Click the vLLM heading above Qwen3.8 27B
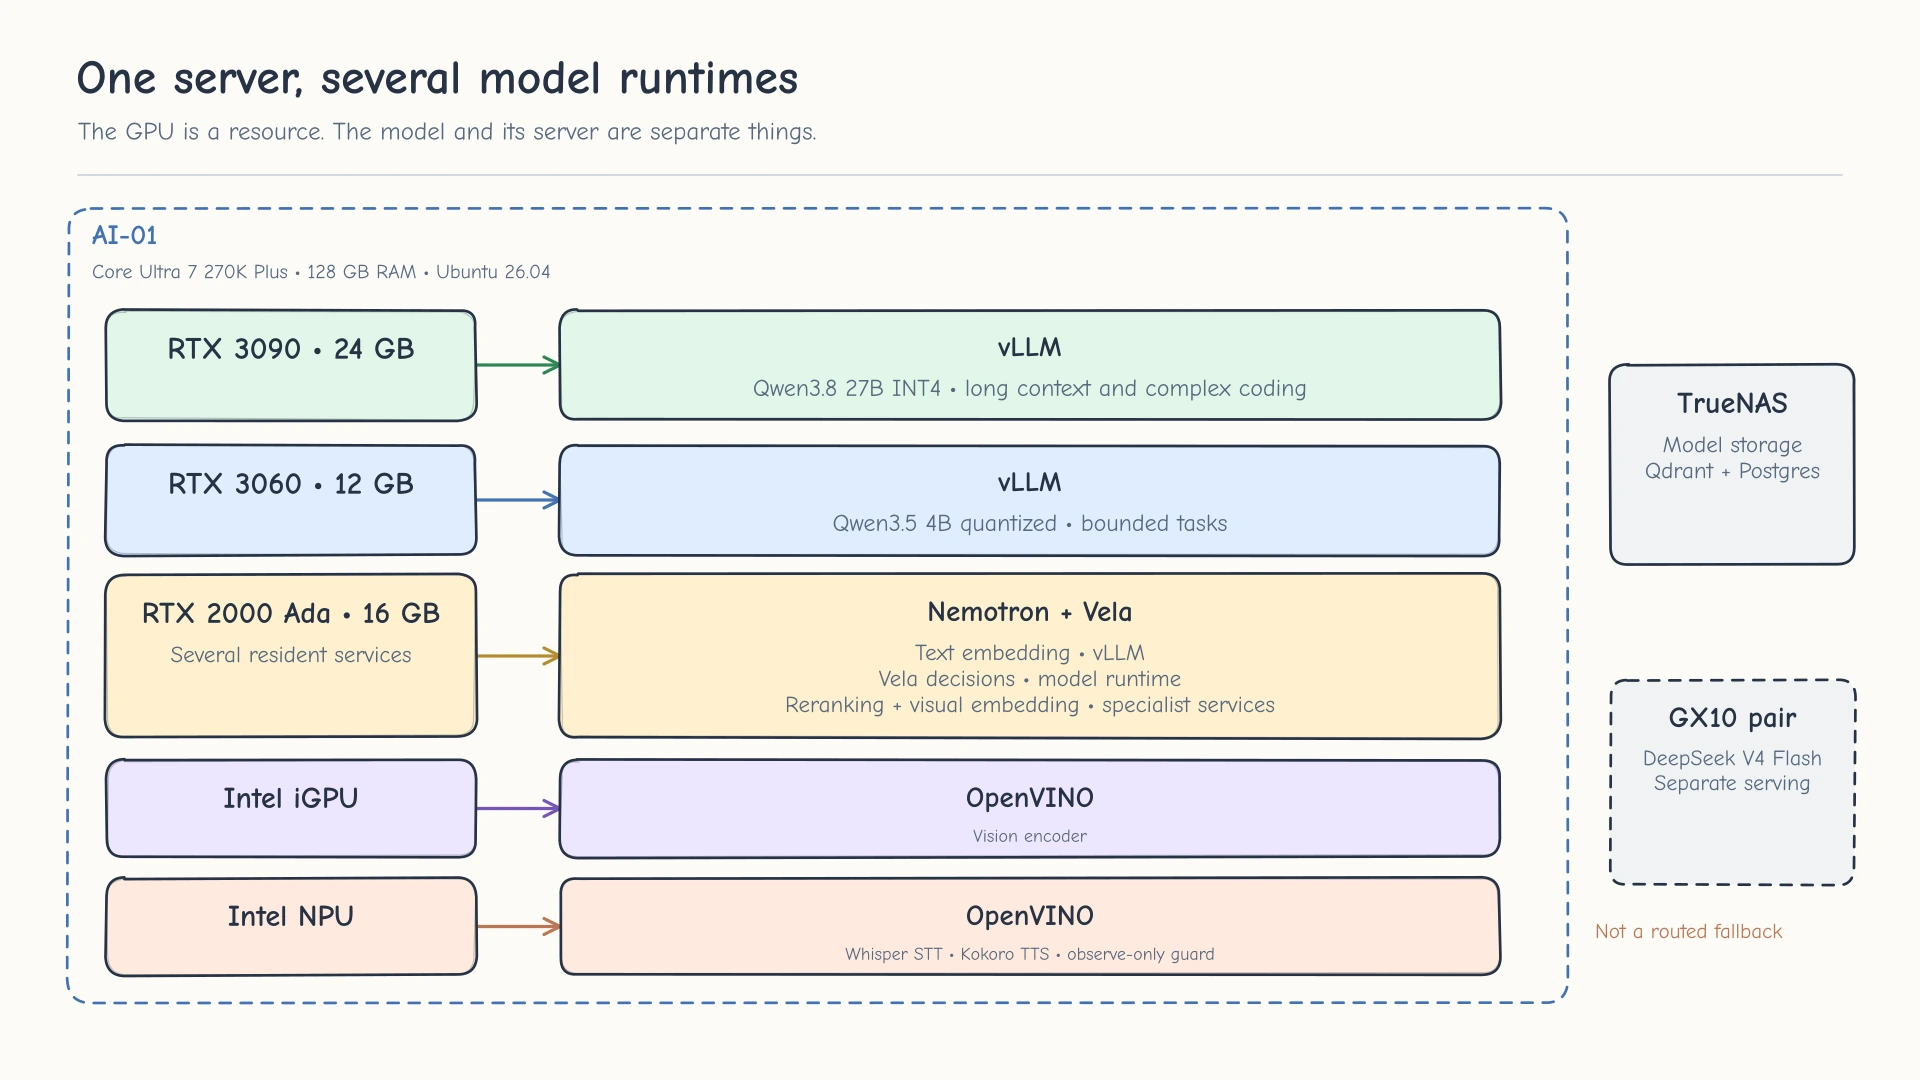This screenshot has width=1920, height=1080. [x=1029, y=347]
